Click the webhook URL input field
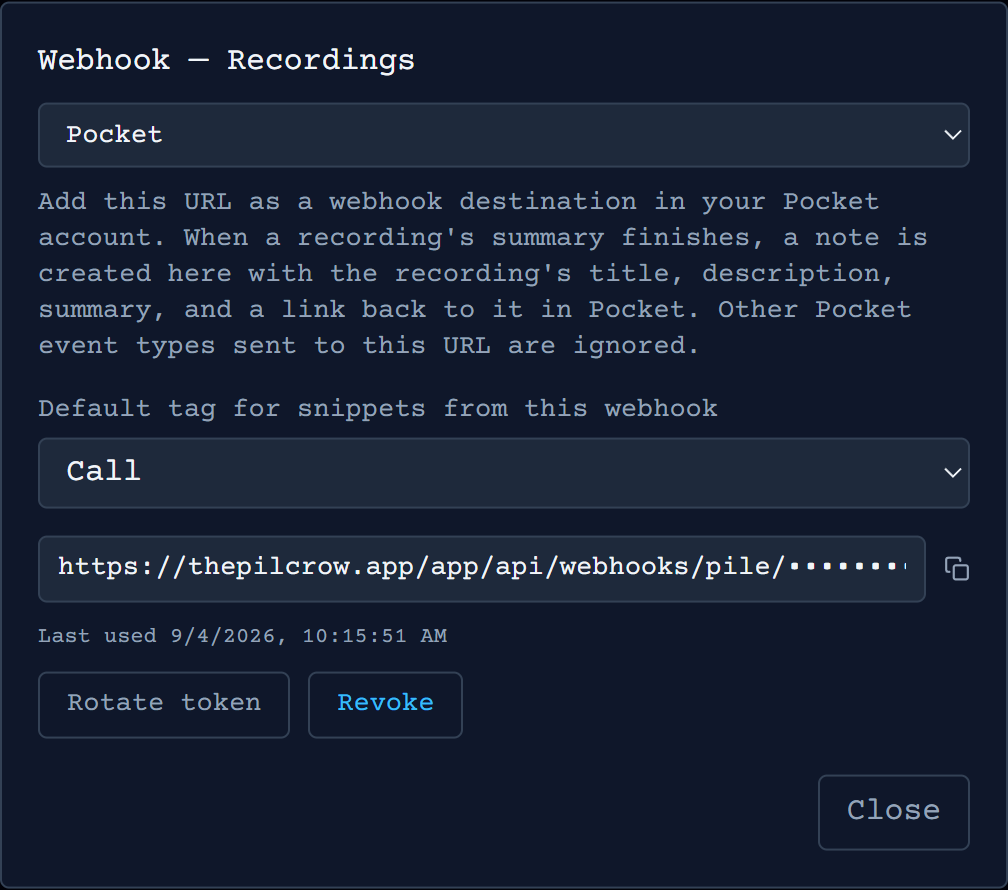The image size is (1008, 890). (482, 569)
